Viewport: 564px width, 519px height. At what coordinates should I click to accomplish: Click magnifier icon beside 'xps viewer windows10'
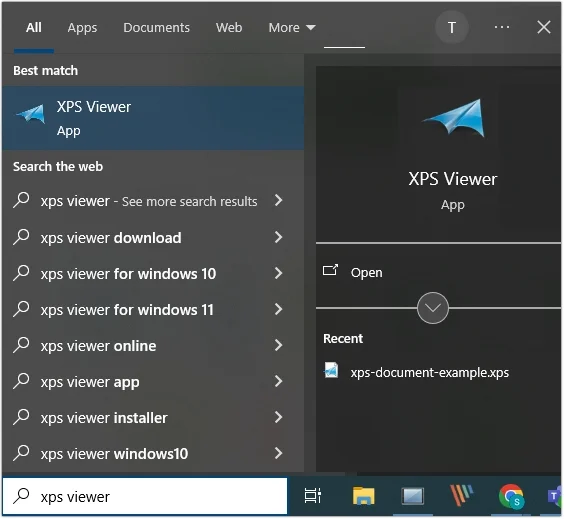point(21,453)
